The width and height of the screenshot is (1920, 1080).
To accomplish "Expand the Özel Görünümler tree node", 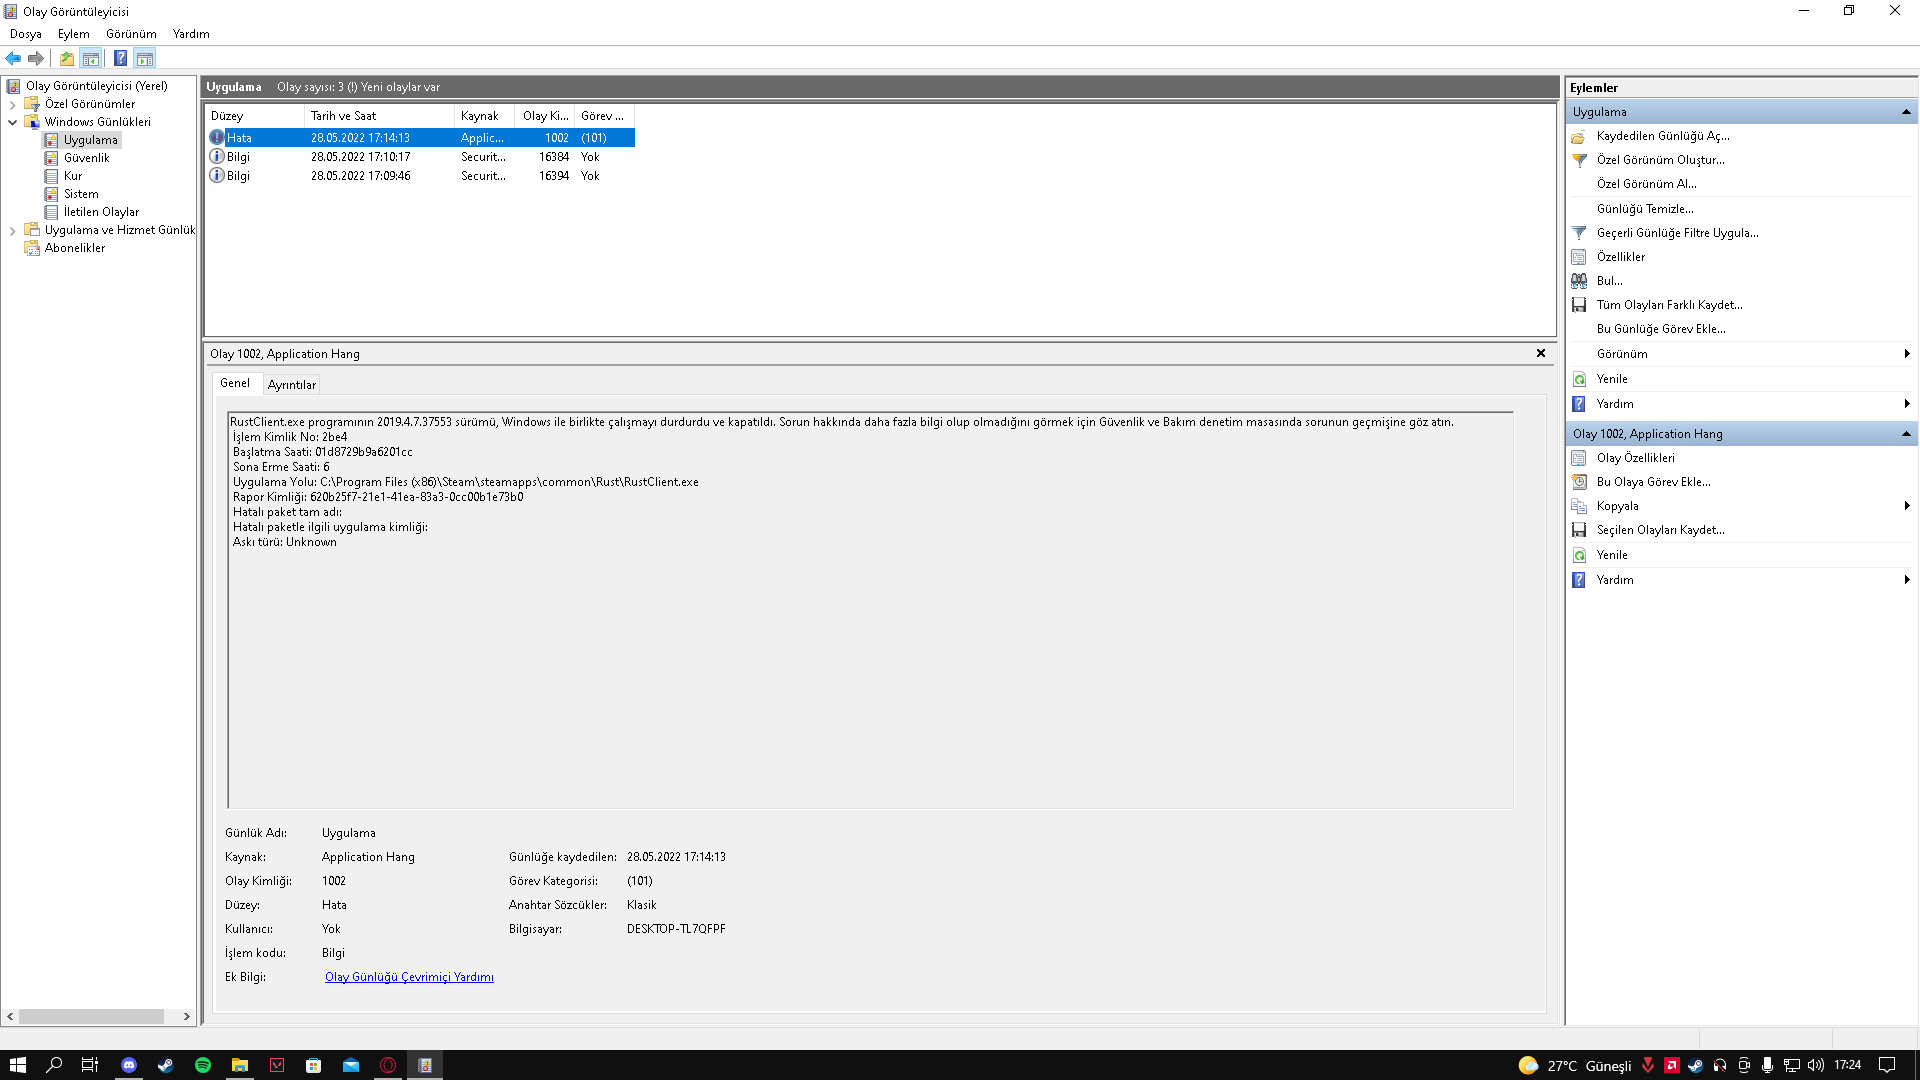I will click(13, 104).
